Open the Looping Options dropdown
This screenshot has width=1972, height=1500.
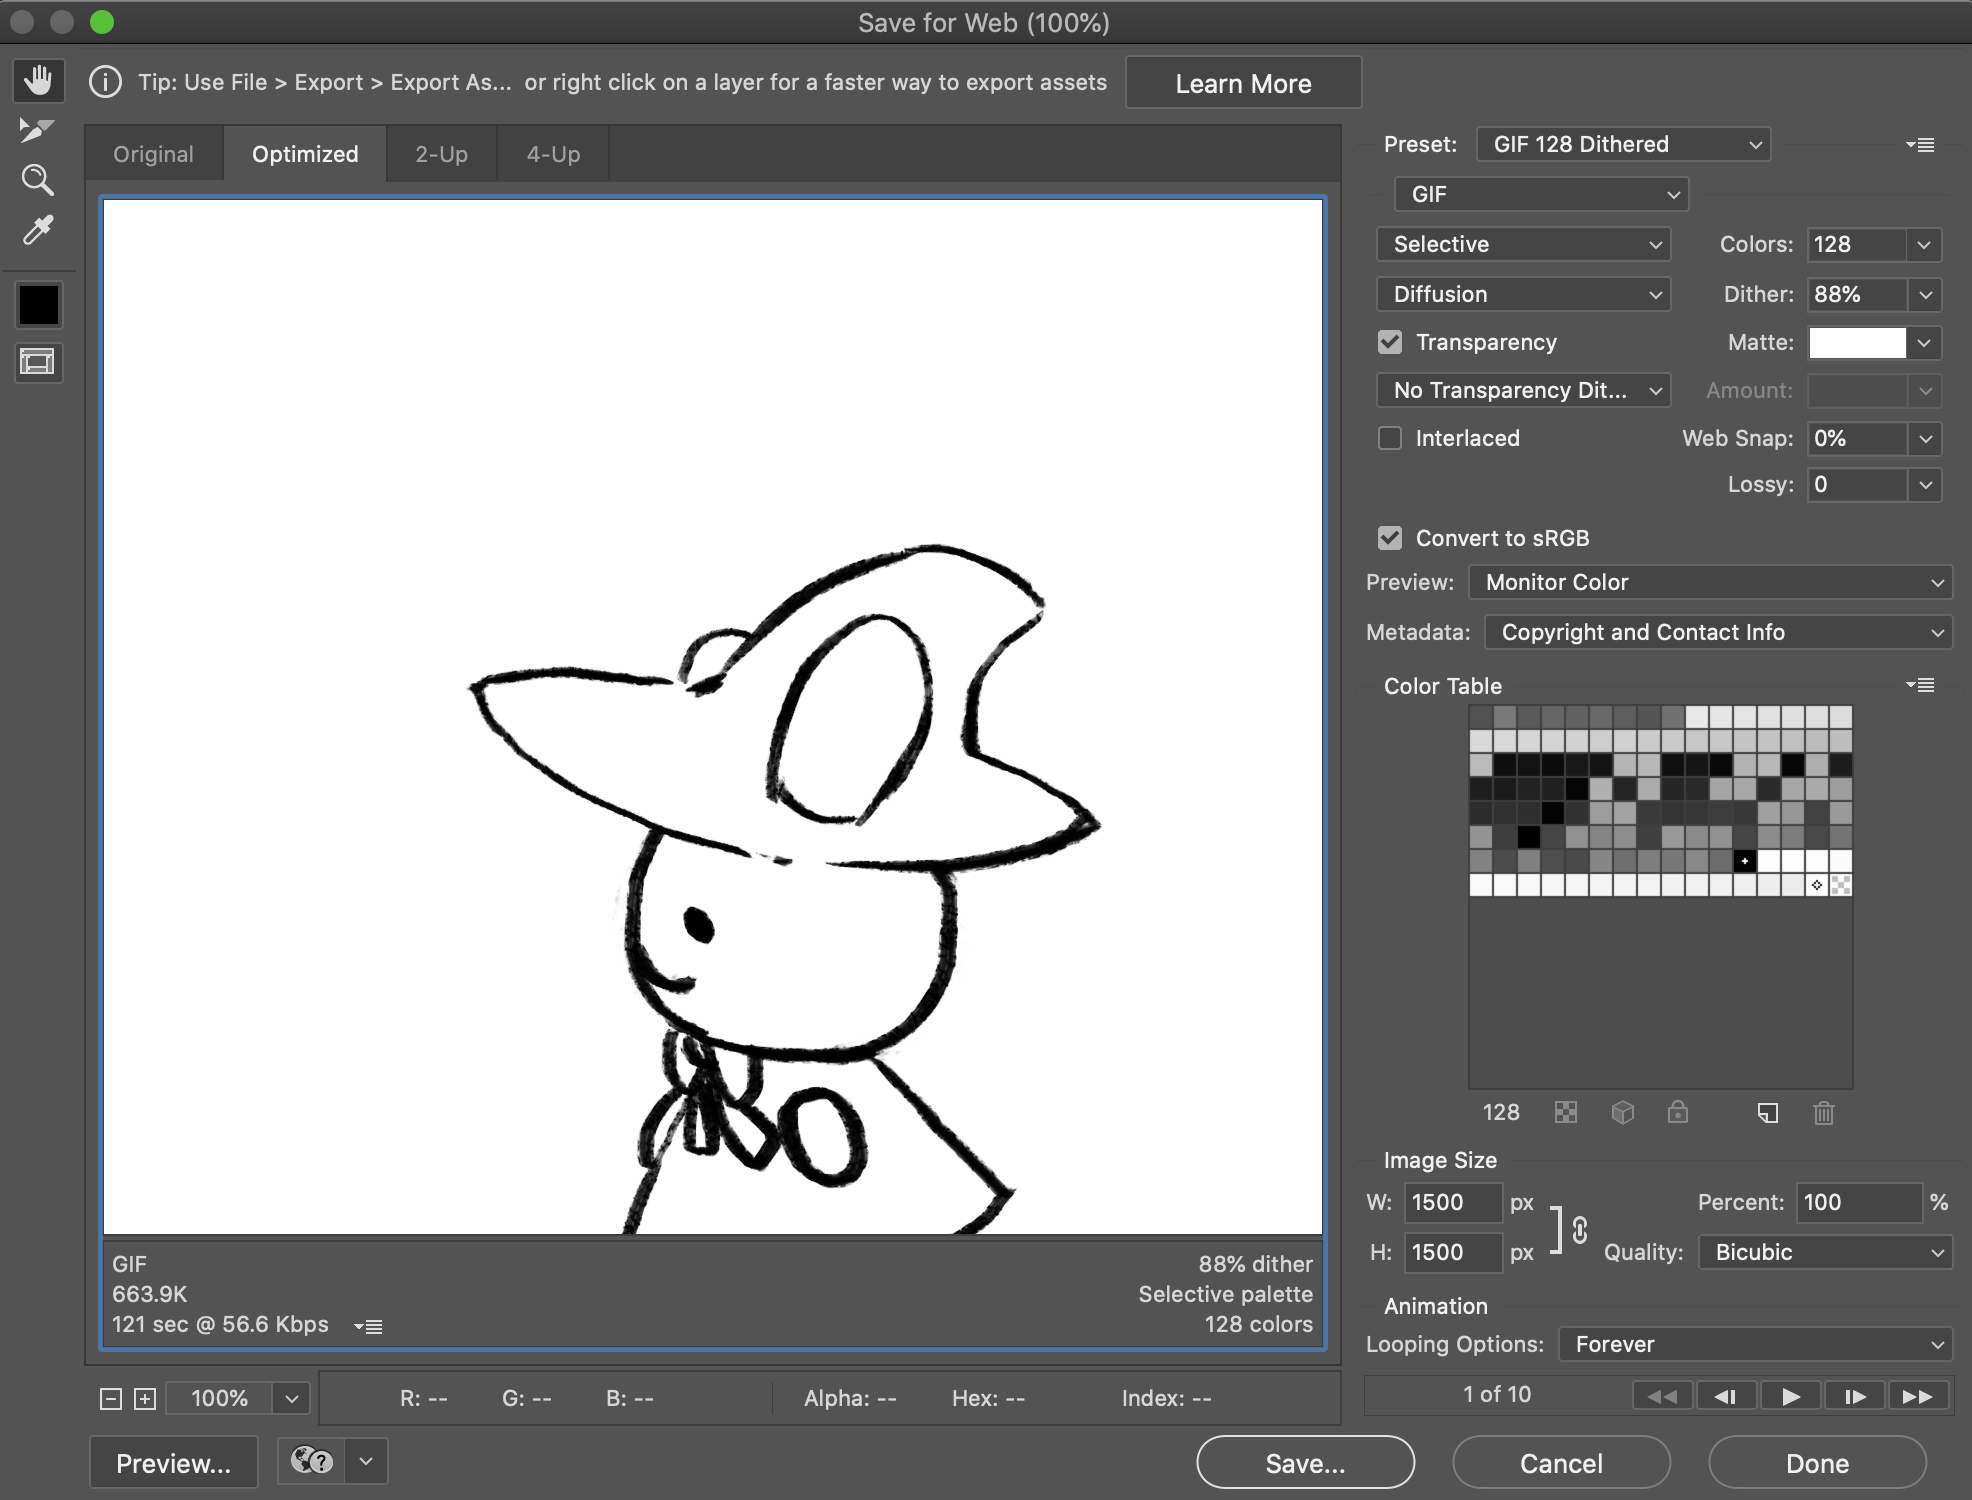(1752, 1344)
